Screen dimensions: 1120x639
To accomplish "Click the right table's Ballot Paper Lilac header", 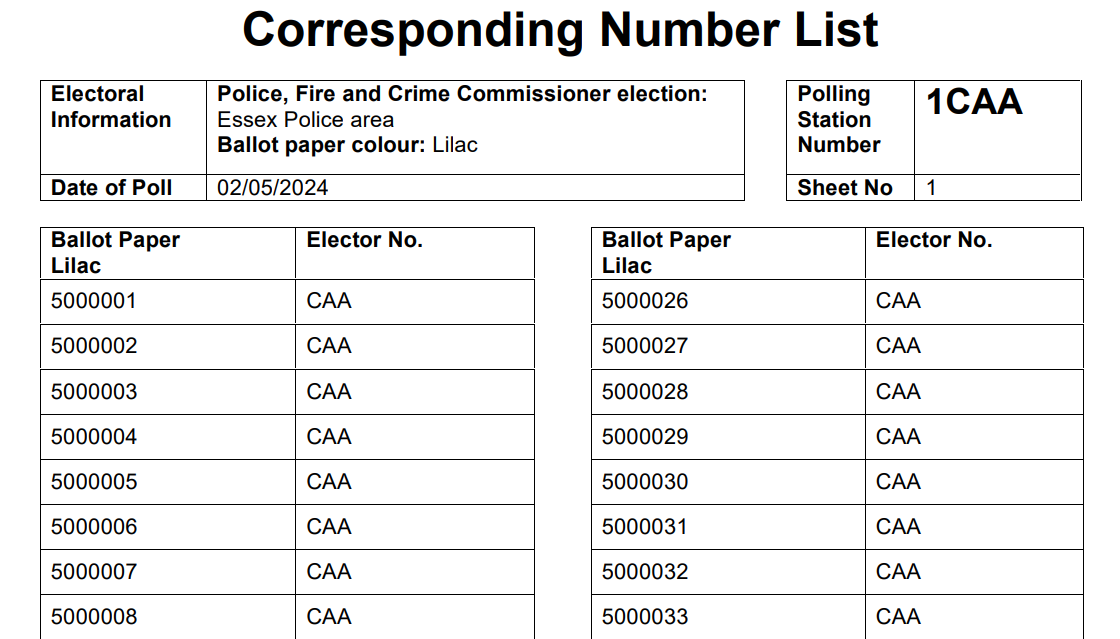I will (x=666, y=253).
